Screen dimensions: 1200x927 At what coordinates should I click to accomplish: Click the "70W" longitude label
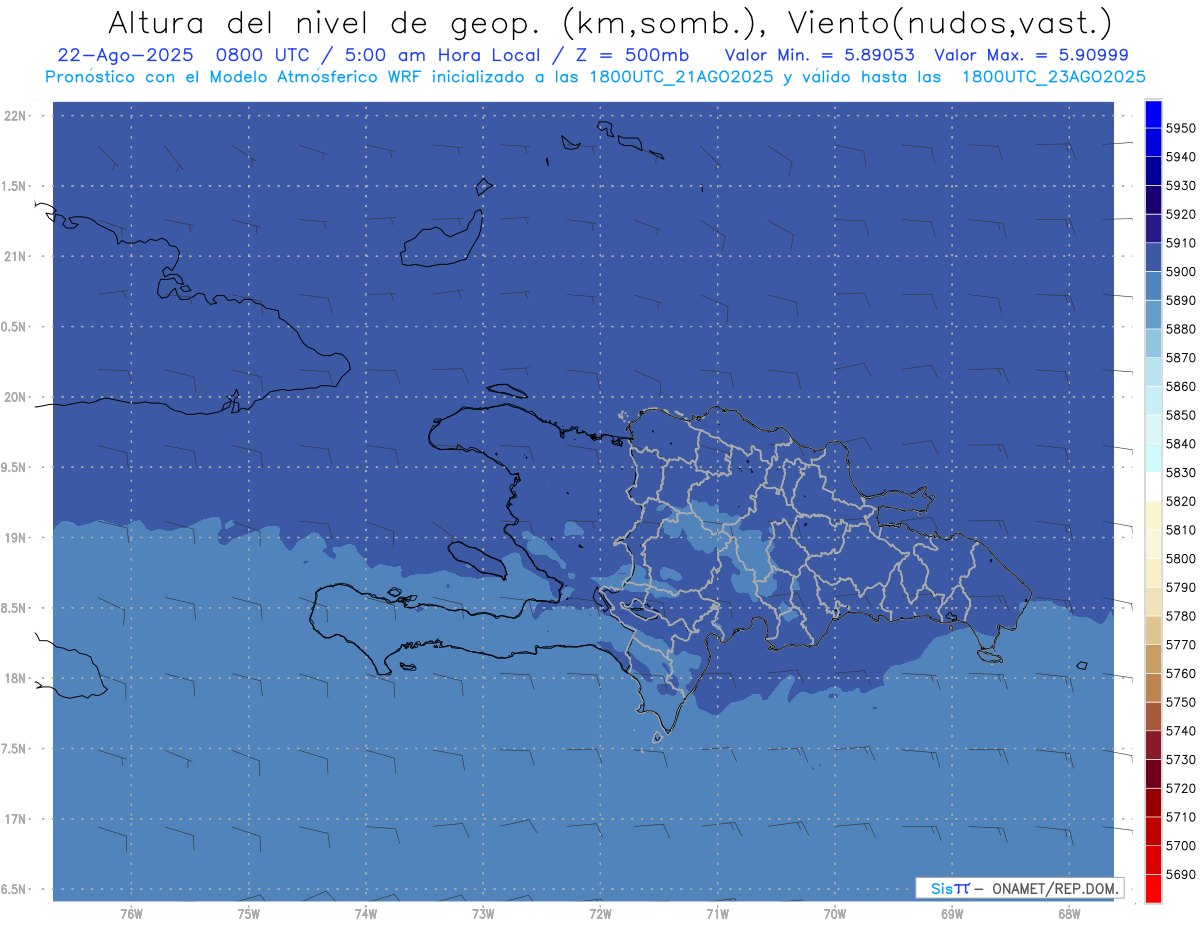pos(834,914)
